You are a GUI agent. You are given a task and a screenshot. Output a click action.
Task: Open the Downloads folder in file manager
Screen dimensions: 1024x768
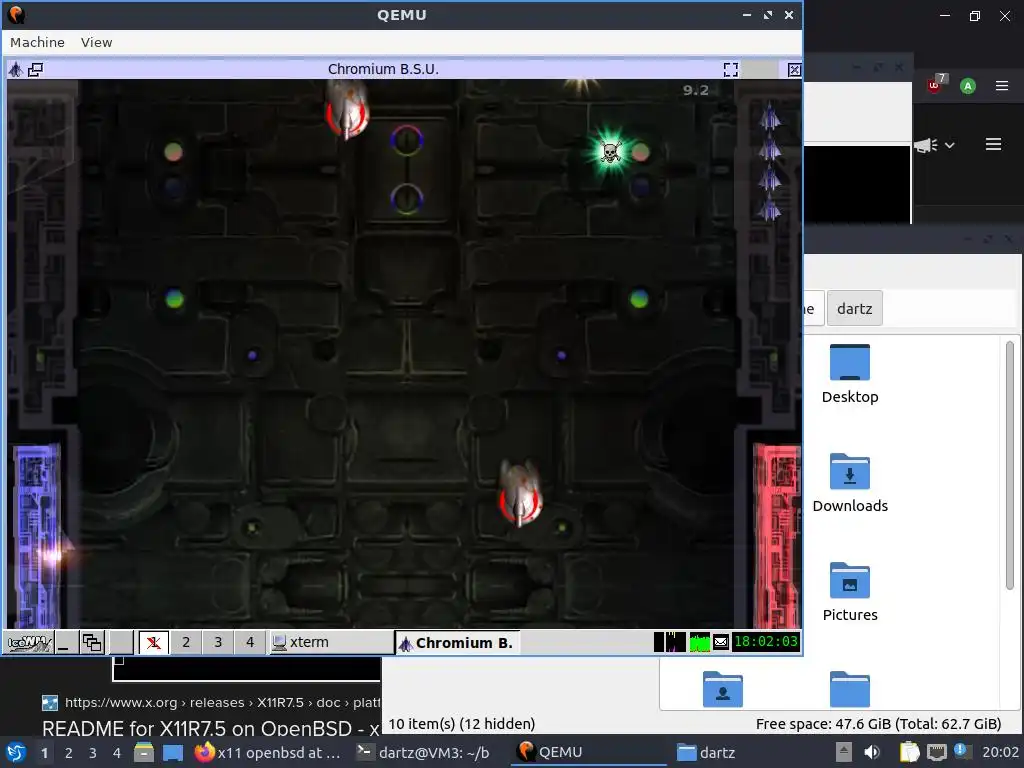coord(850,483)
